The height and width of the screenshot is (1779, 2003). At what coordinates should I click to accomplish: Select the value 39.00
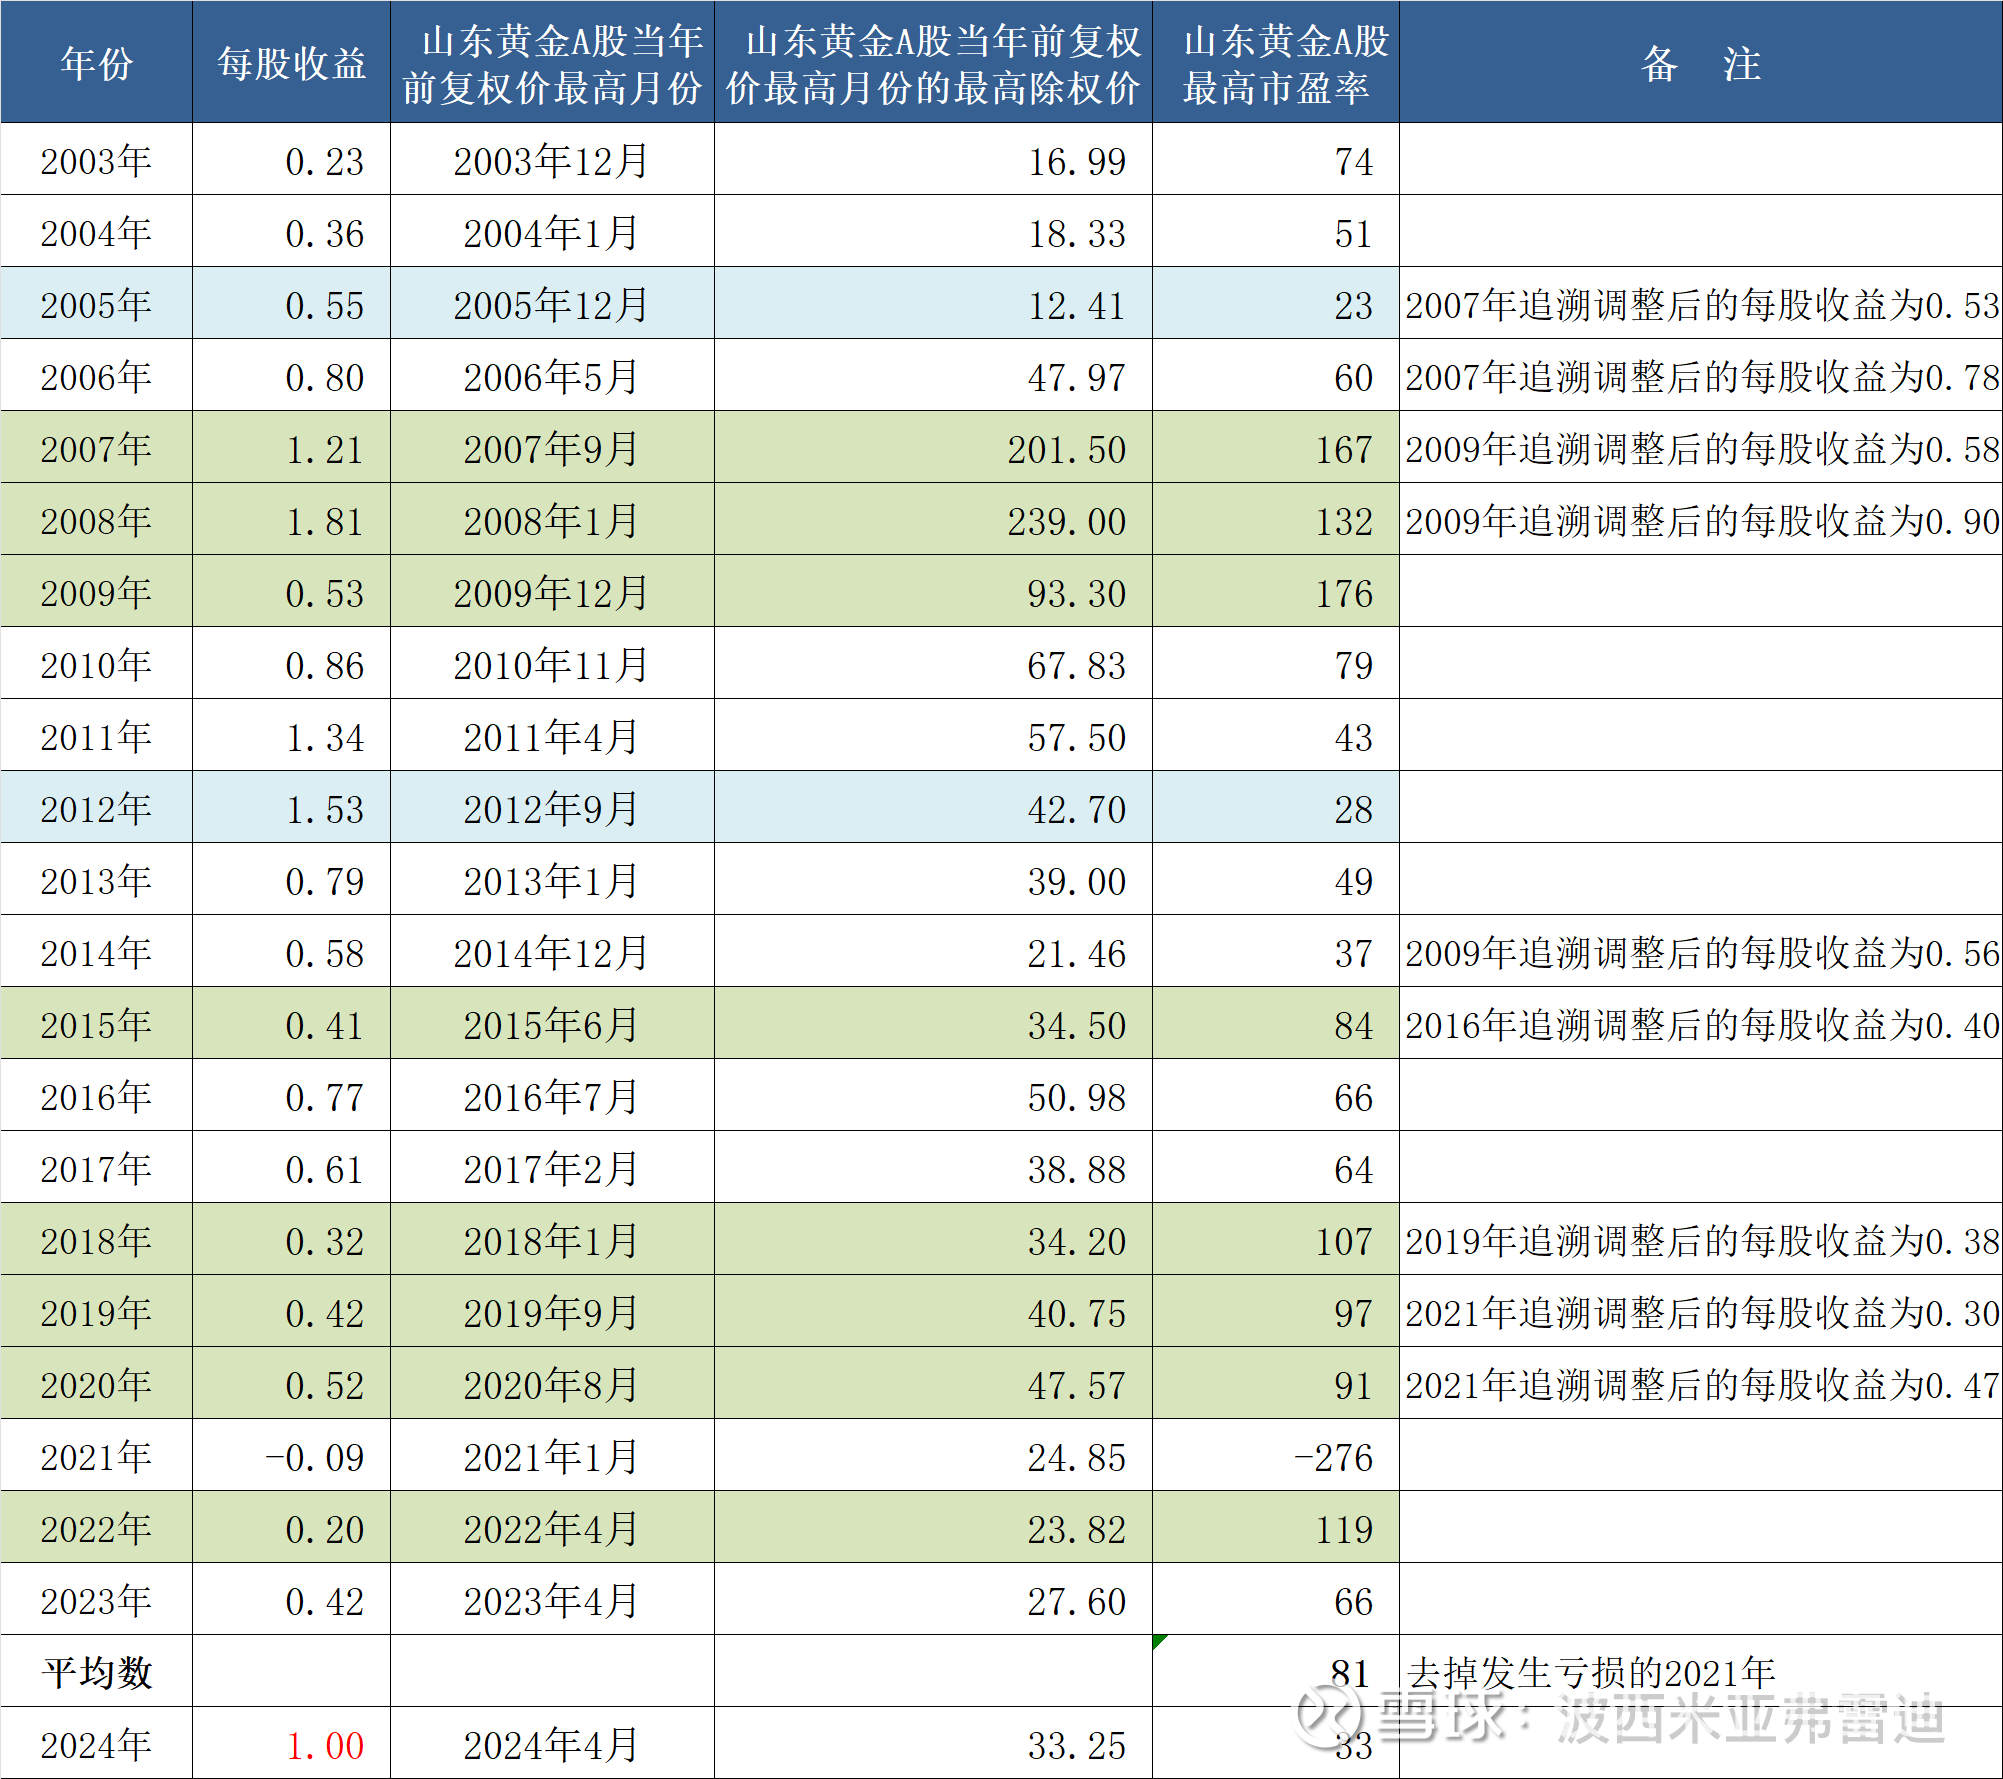click(x=1077, y=882)
